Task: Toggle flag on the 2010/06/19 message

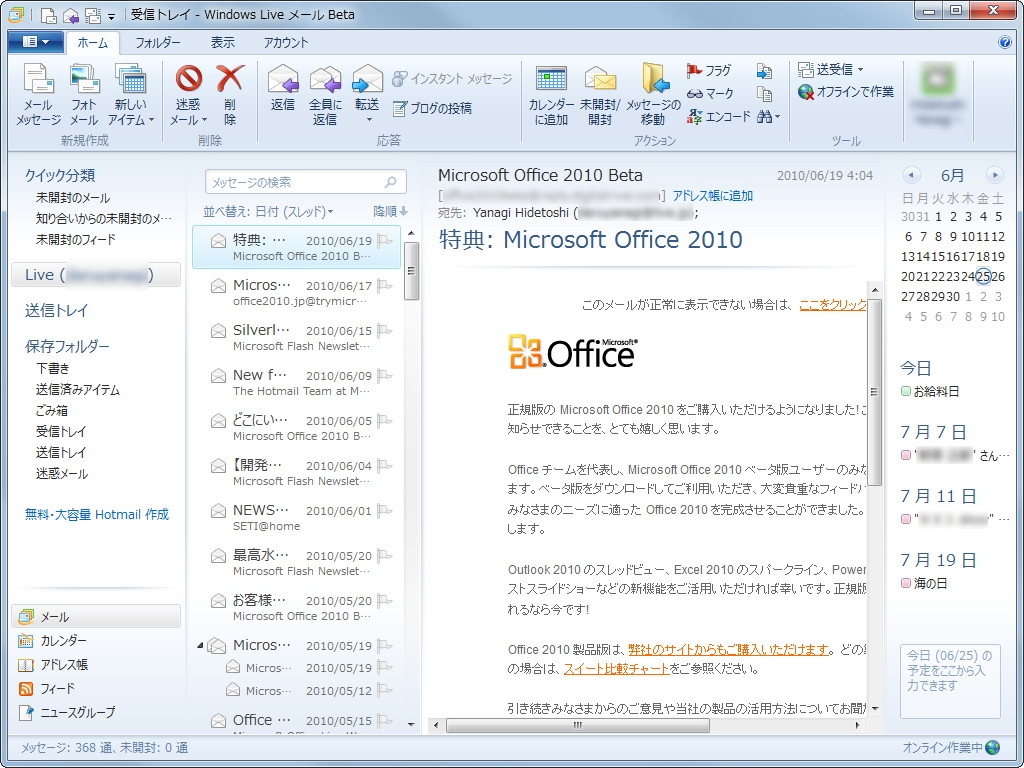Action: click(x=385, y=240)
